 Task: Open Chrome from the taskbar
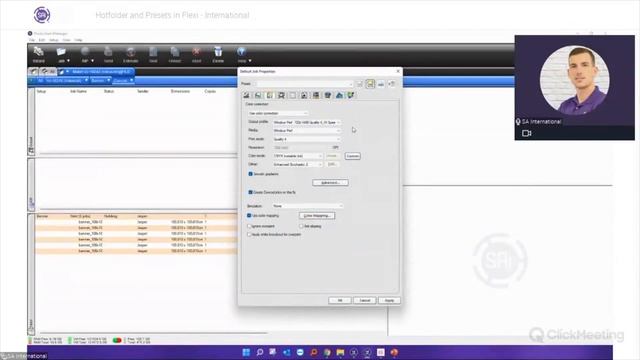[x=327, y=352]
